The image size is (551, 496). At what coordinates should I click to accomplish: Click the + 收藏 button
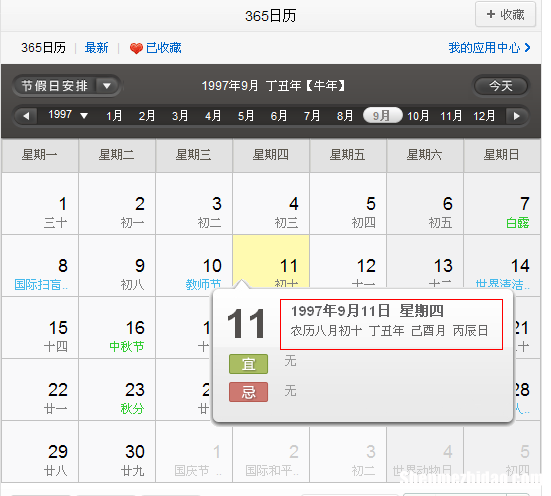click(505, 14)
